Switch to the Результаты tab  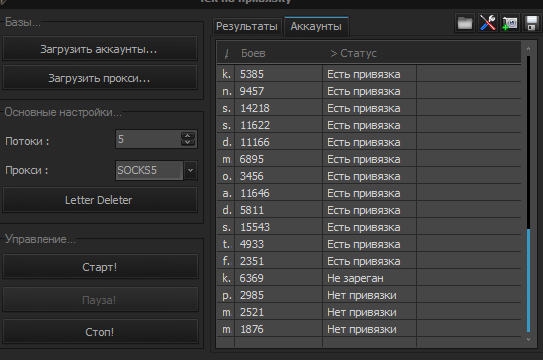[247, 27]
